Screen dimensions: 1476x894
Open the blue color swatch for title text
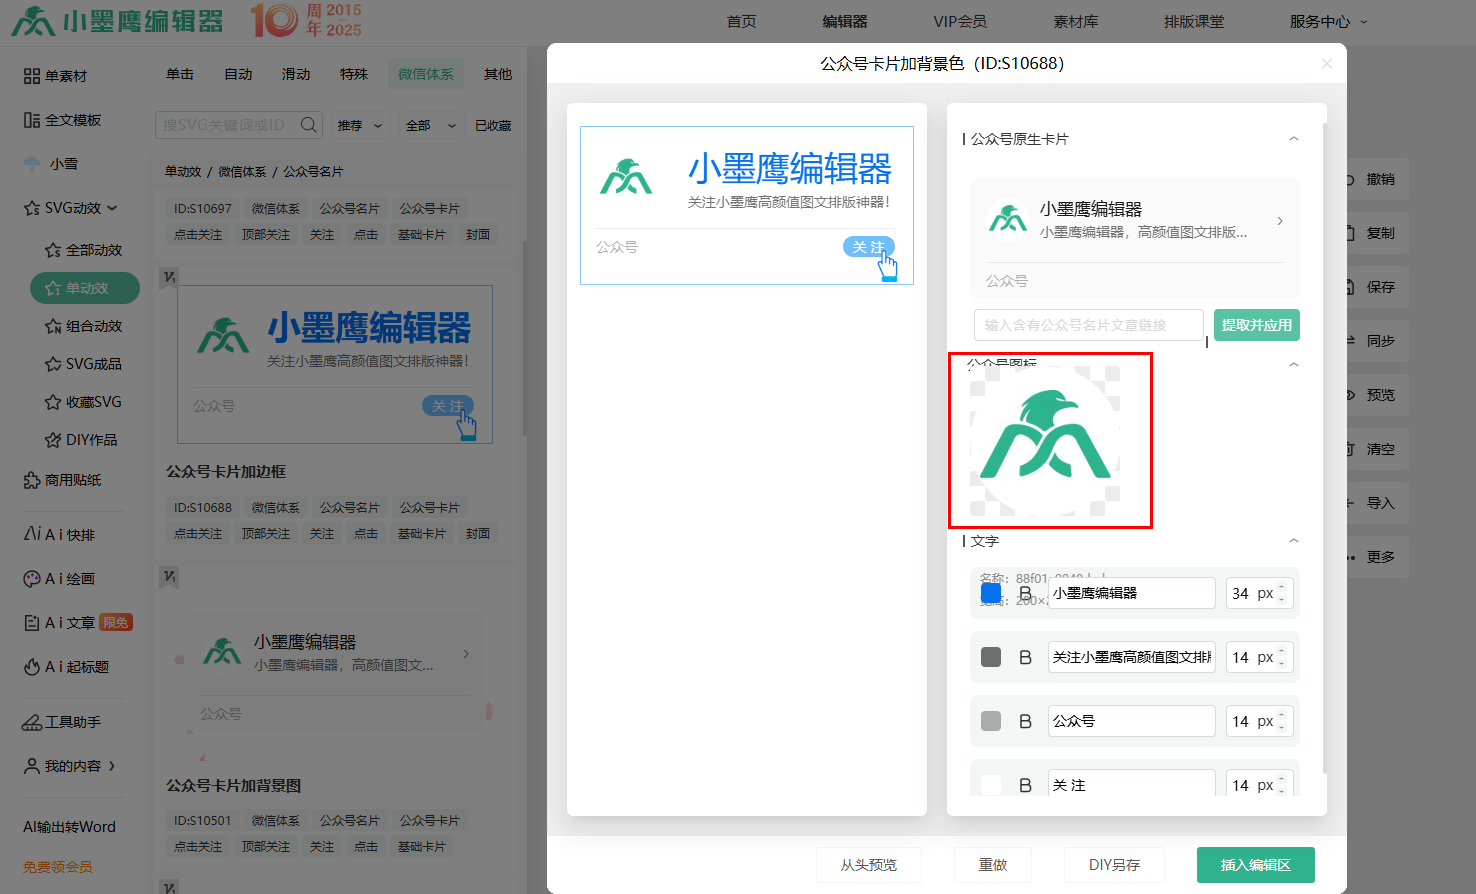click(991, 593)
